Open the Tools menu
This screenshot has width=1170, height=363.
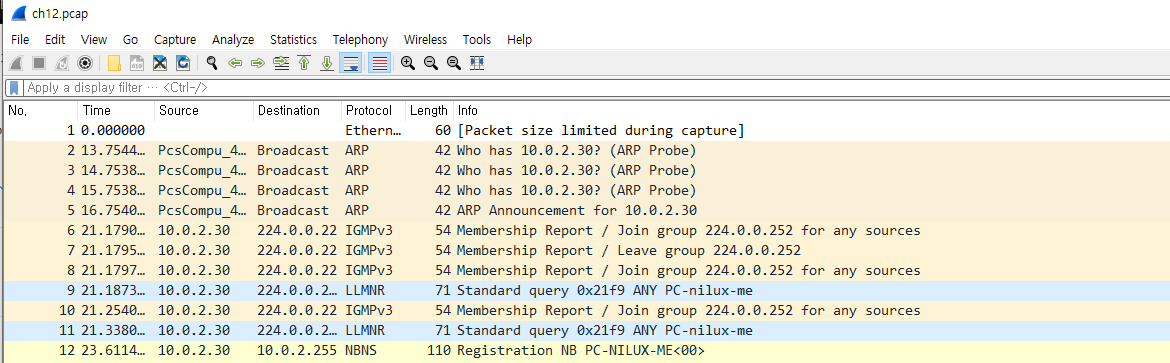point(477,40)
